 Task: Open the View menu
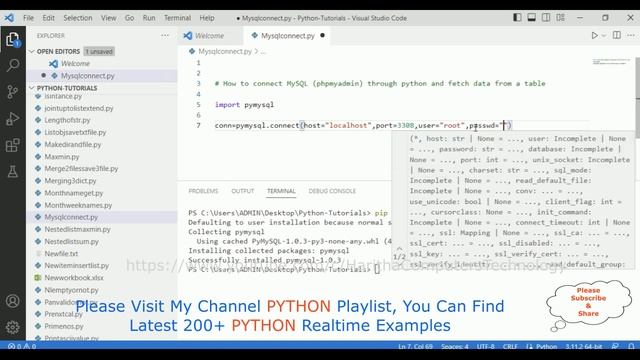click(109, 18)
